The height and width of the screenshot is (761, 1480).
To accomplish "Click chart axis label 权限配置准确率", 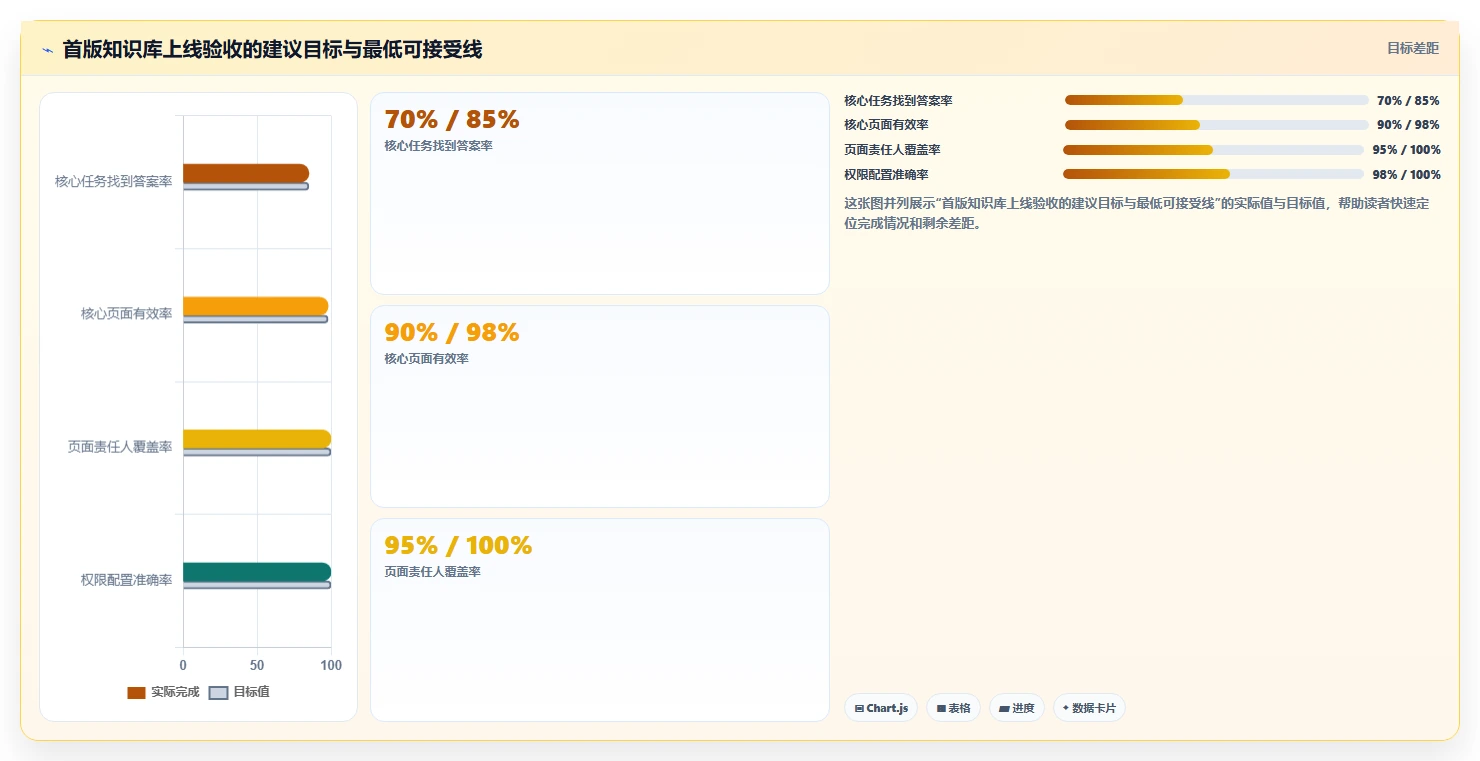I will click(127, 580).
